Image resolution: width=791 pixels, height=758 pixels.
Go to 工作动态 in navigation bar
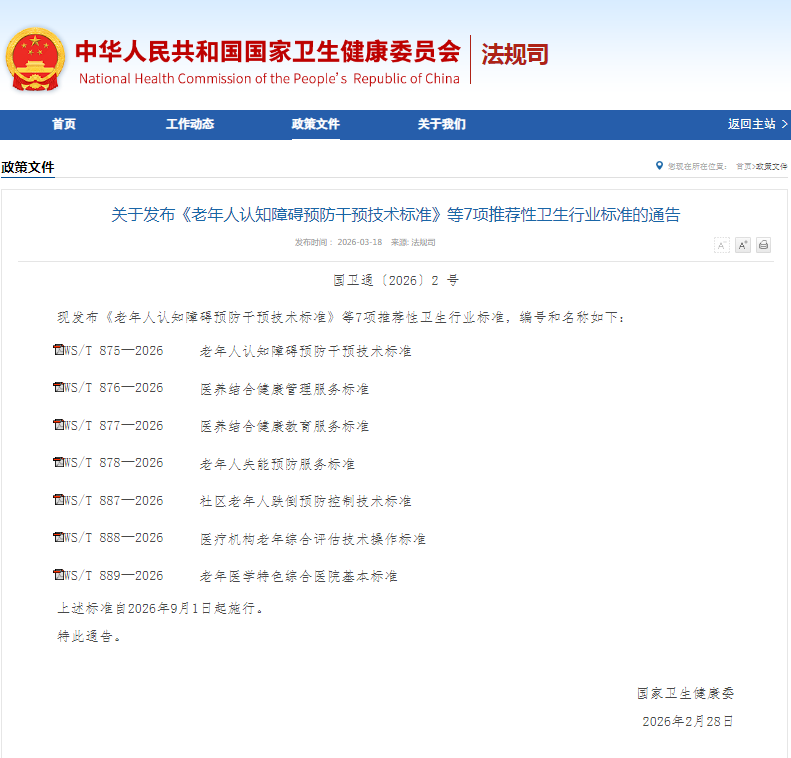point(190,124)
